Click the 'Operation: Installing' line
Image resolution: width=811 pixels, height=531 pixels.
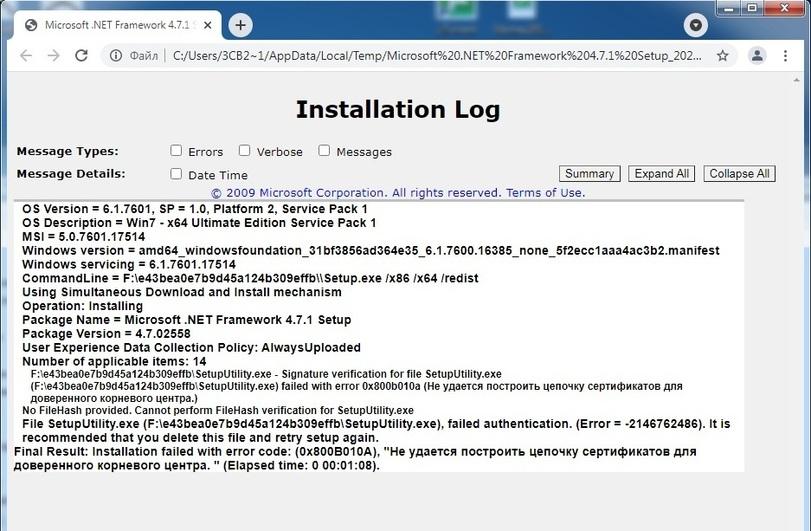[x=82, y=306]
